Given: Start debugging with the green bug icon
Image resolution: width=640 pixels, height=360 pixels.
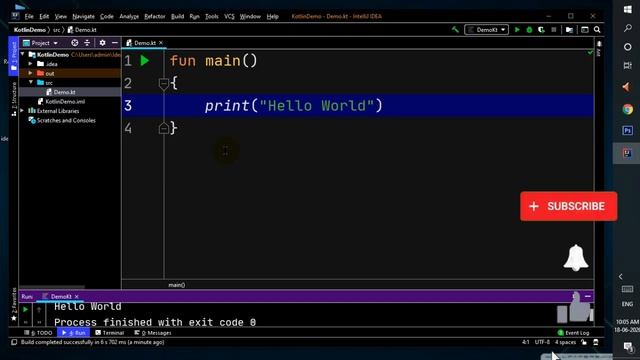Looking at the screenshot, I should 529,30.
